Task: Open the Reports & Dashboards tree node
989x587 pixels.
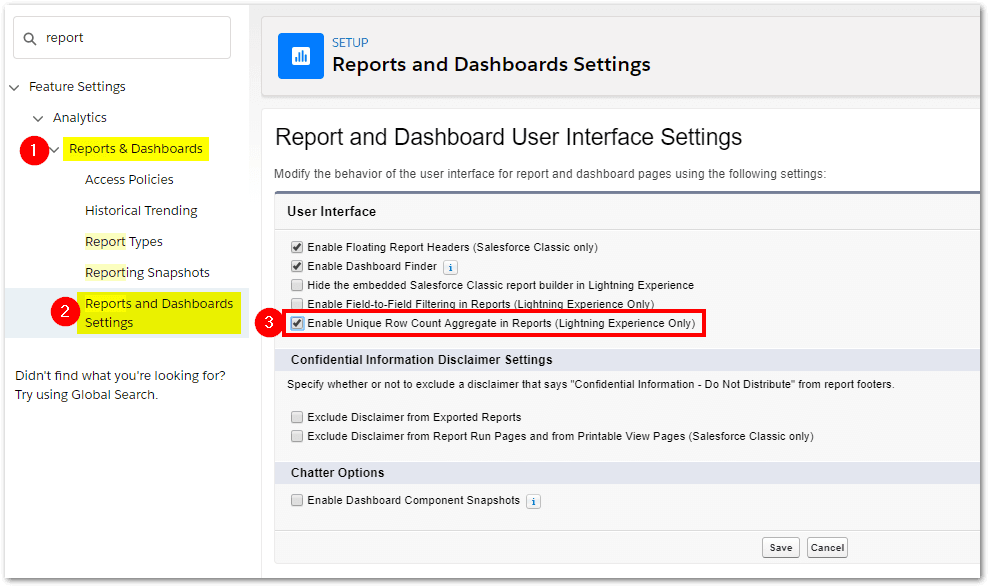Action: coord(136,149)
